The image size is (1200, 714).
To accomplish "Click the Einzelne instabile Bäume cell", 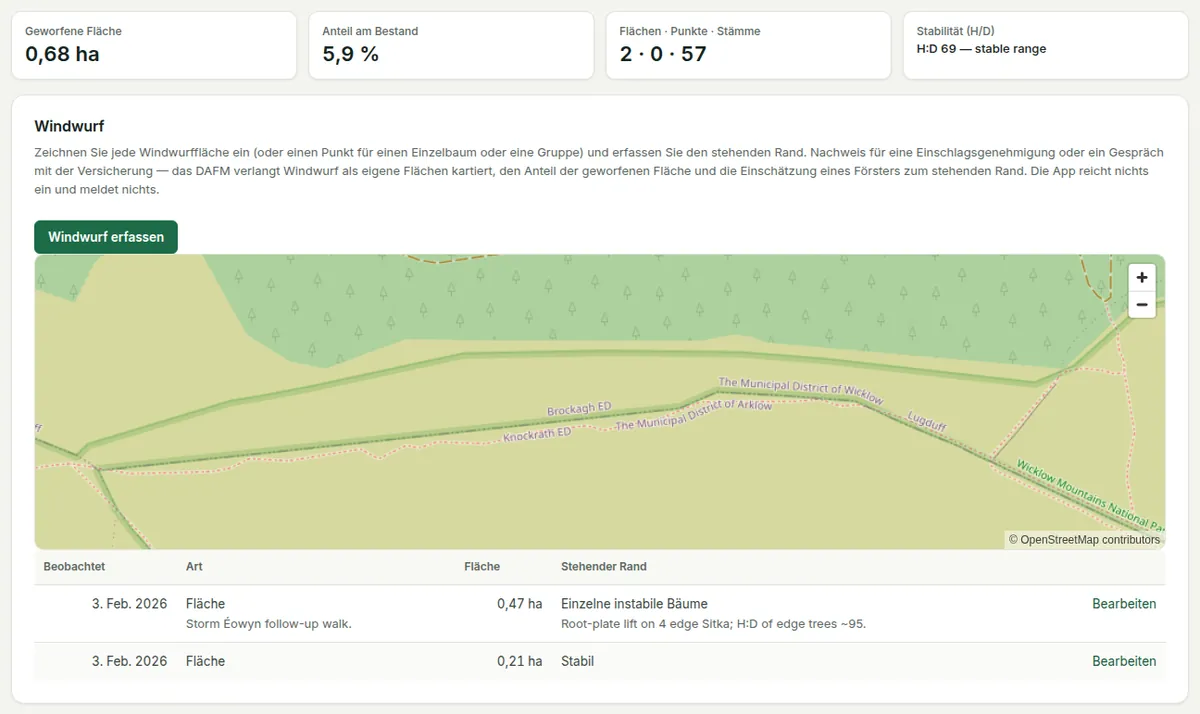I will click(x=634, y=604).
